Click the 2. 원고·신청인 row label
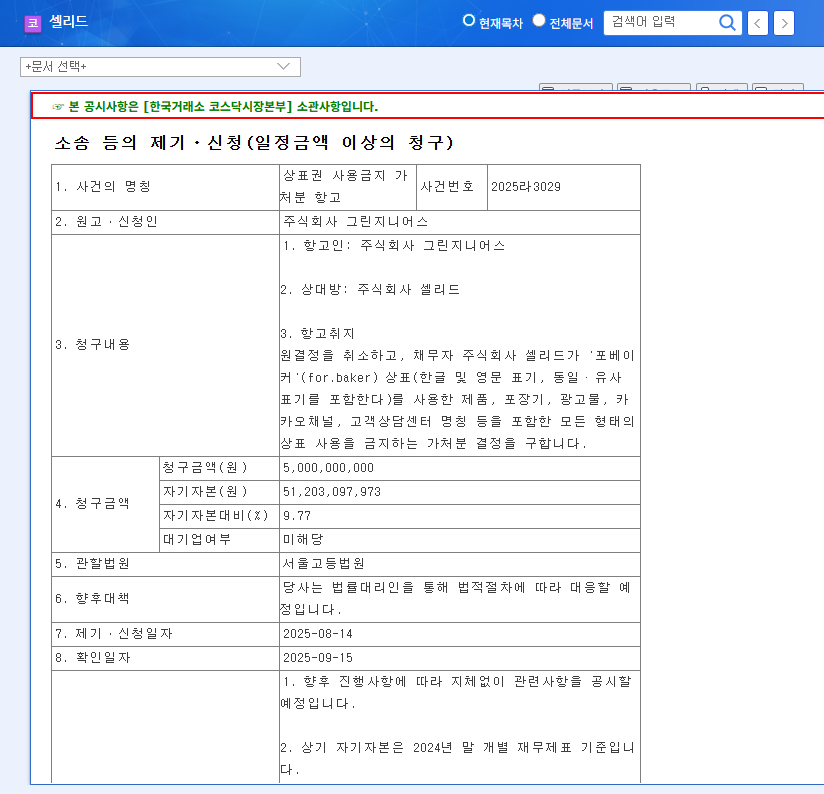Image resolution: width=824 pixels, height=794 pixels. tap(106, 222)
